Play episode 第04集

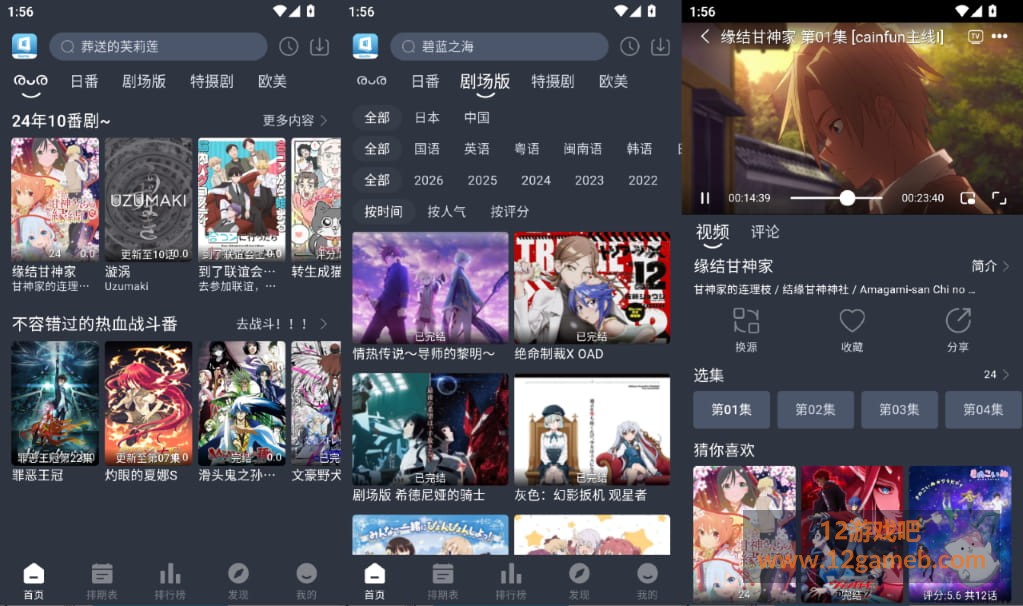pyautogui.click(x=983, y=410)
